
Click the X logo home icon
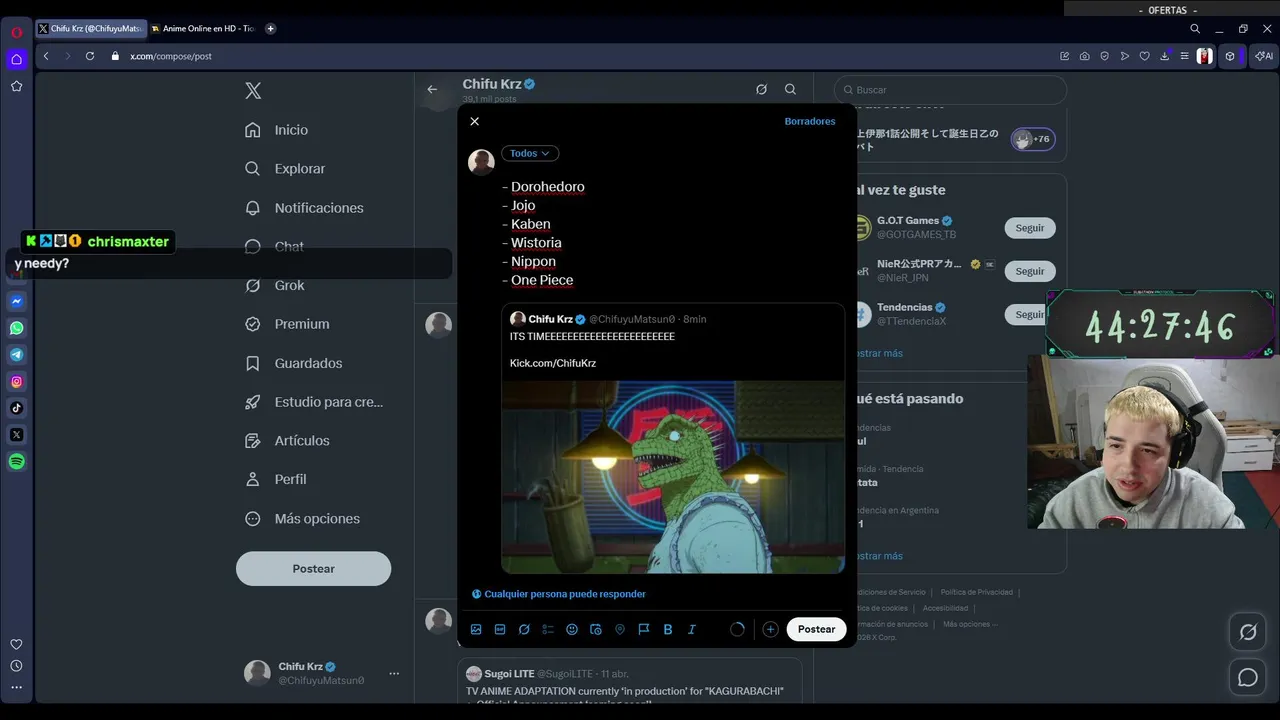(x=253, y=91)
